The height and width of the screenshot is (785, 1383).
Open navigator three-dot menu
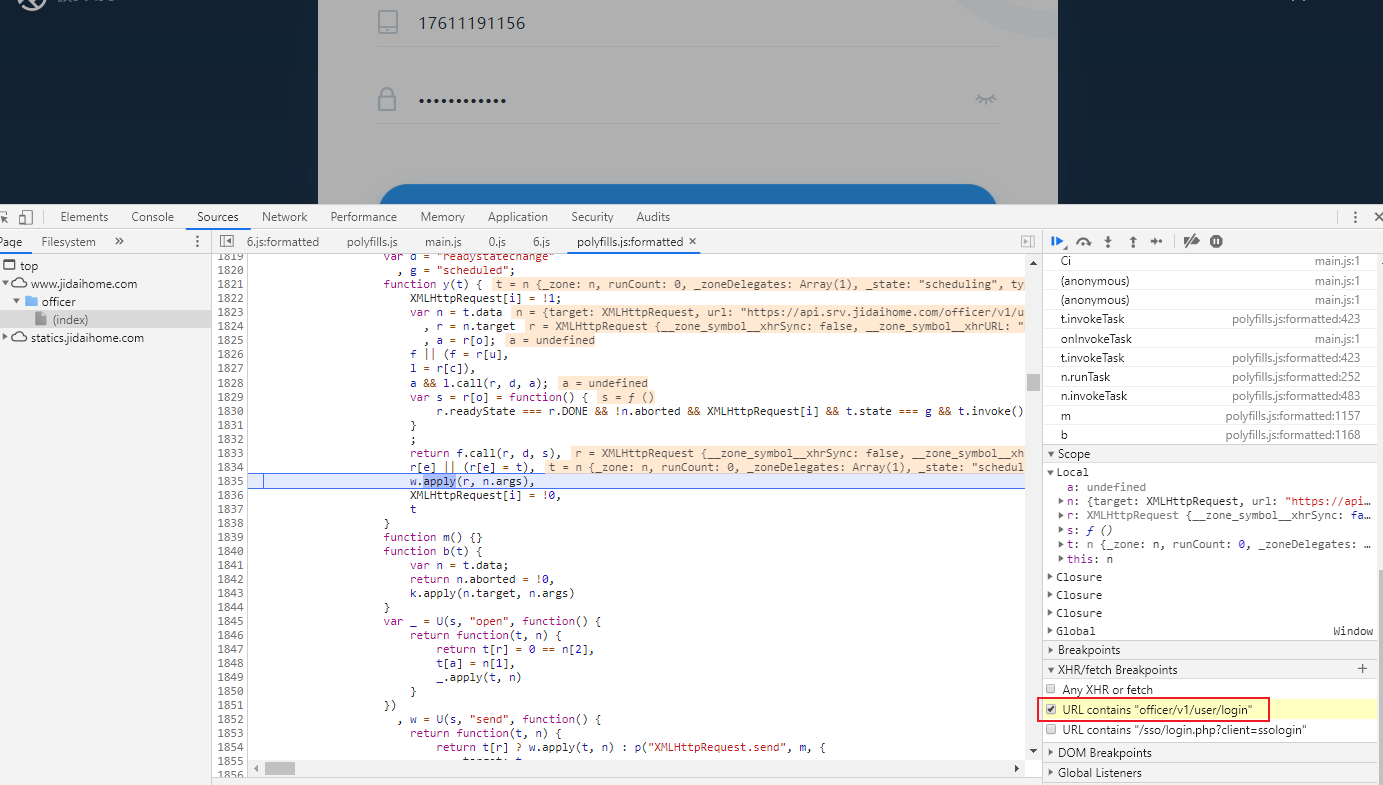coord(197,241)
